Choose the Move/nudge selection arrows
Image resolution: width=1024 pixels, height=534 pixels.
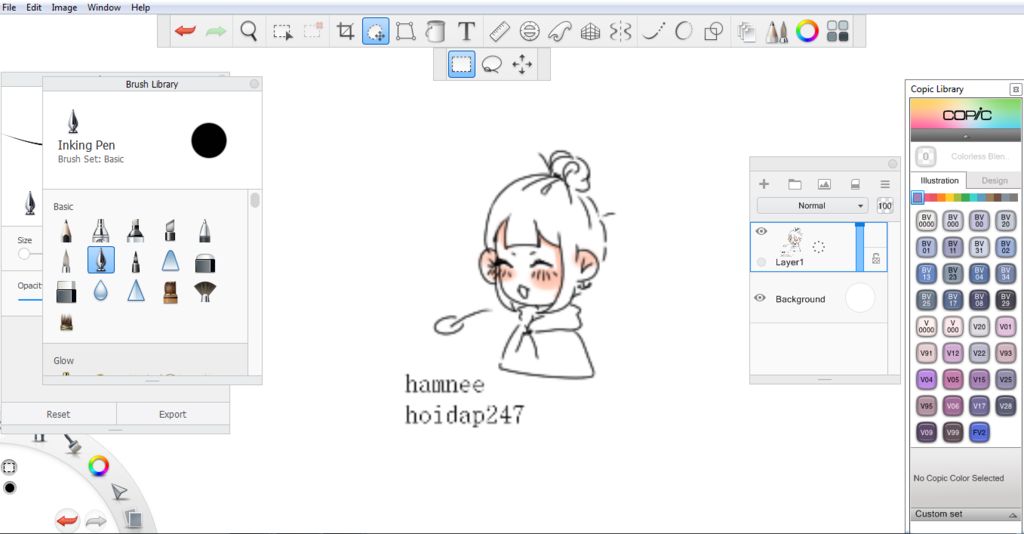522,65
